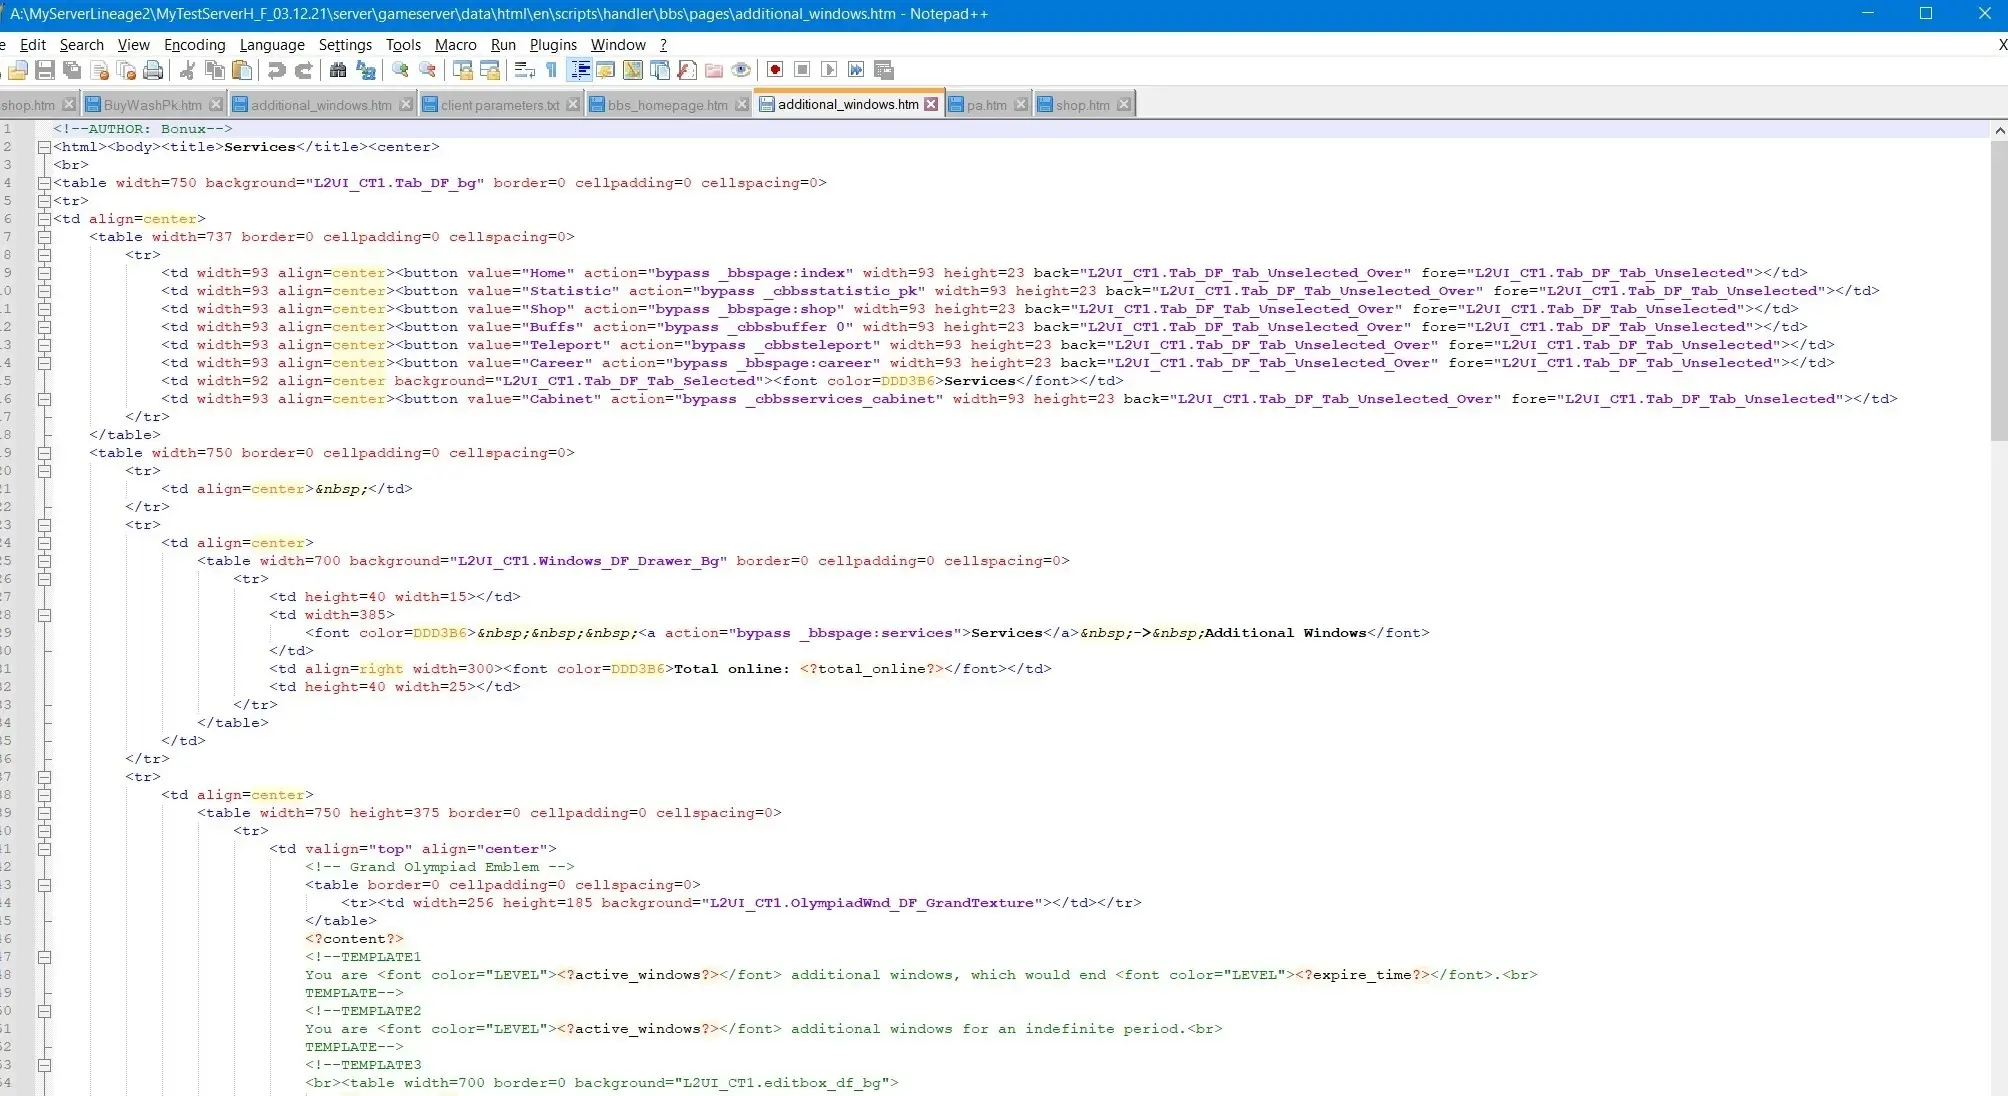Screen dimensions: 2008x1096
Task: Click the Close document toolbar icon
Action: [x=99, y=70]
